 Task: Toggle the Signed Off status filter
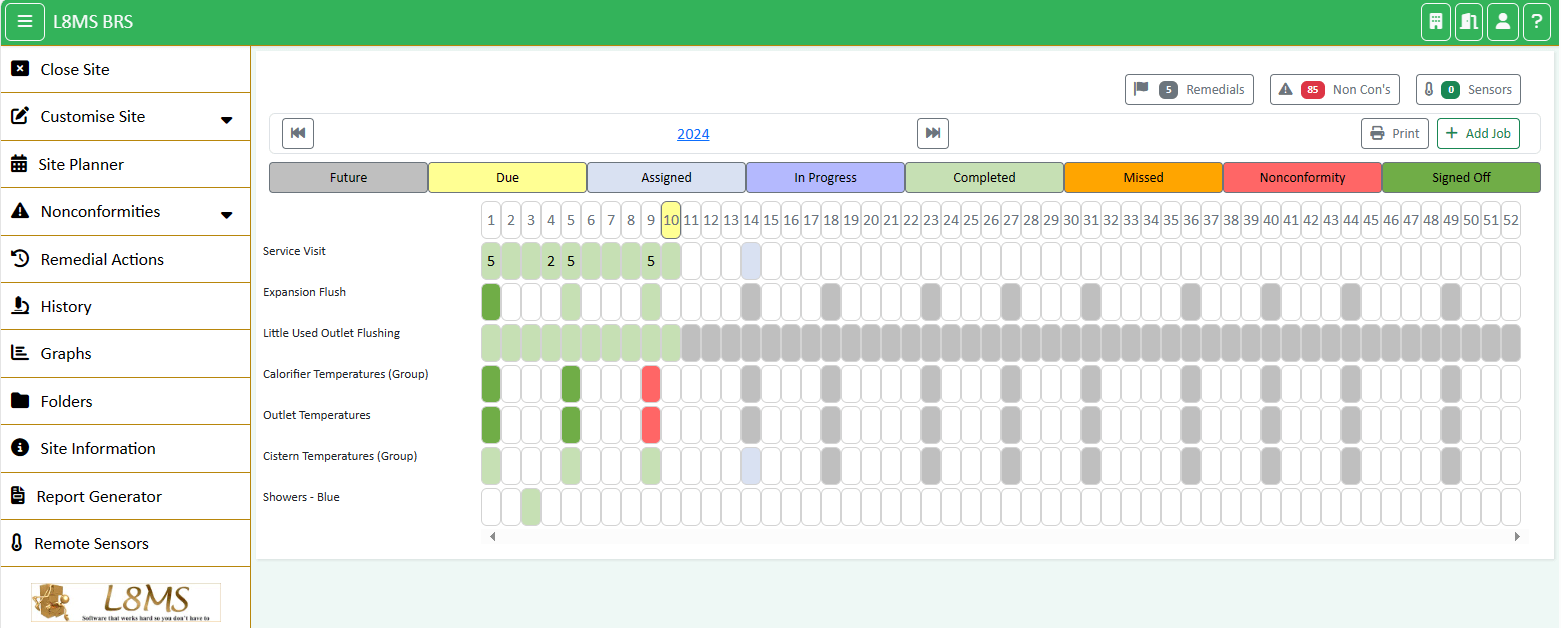1460,178
